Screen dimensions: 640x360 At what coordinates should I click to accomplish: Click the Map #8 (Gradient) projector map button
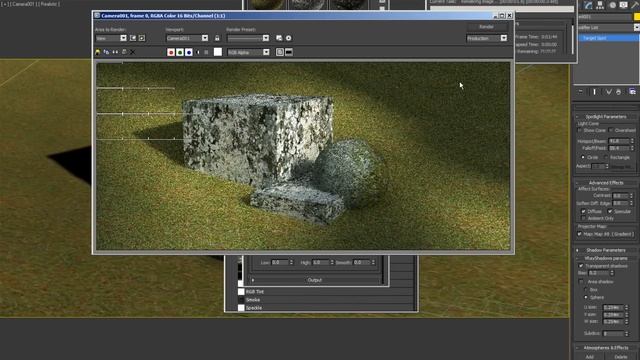[609, 234]
